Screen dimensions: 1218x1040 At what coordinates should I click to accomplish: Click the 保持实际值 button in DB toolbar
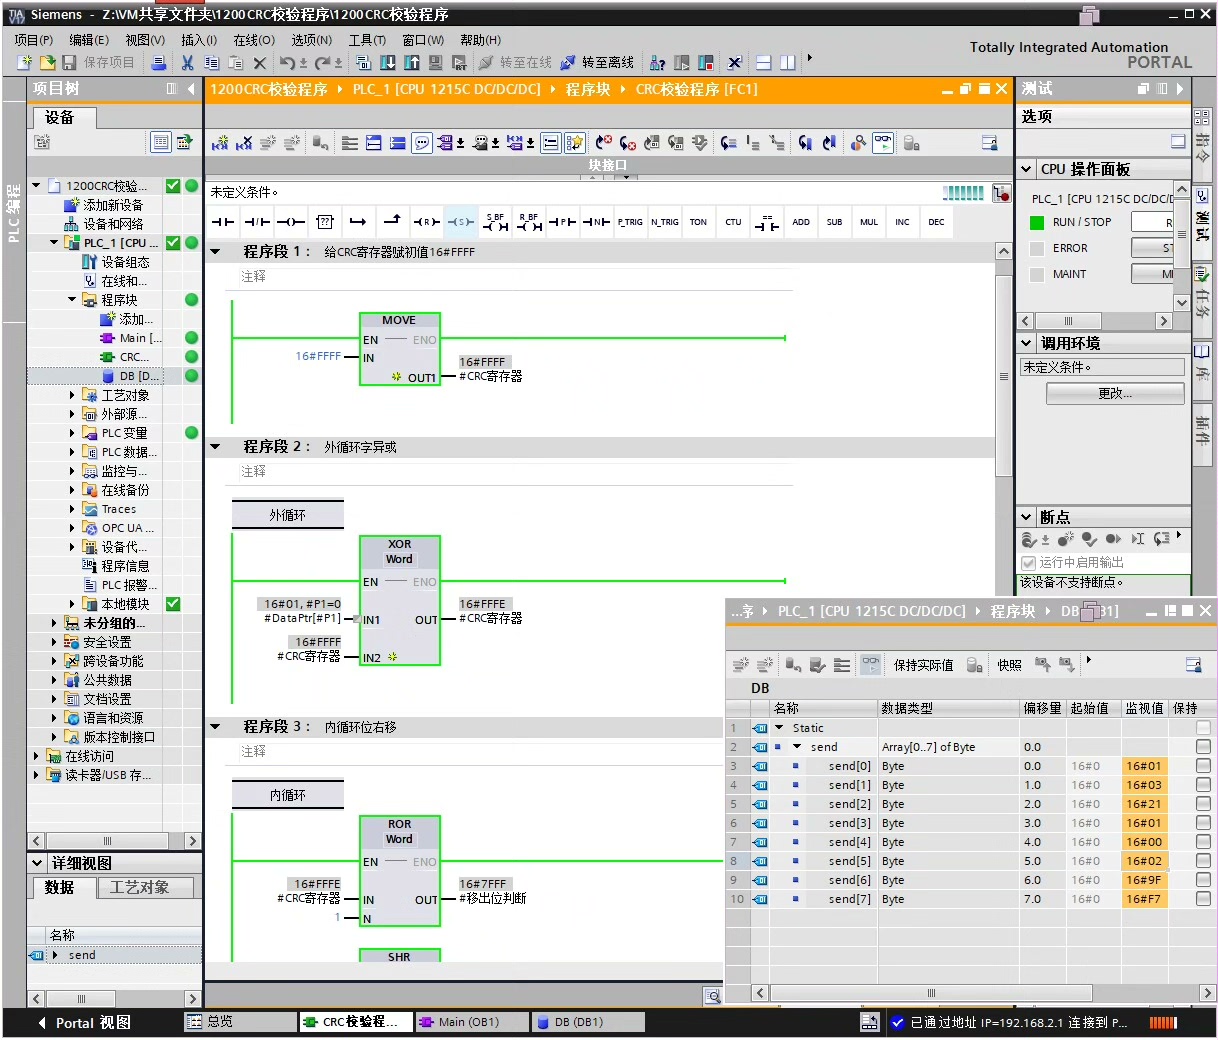coord(923,665)
